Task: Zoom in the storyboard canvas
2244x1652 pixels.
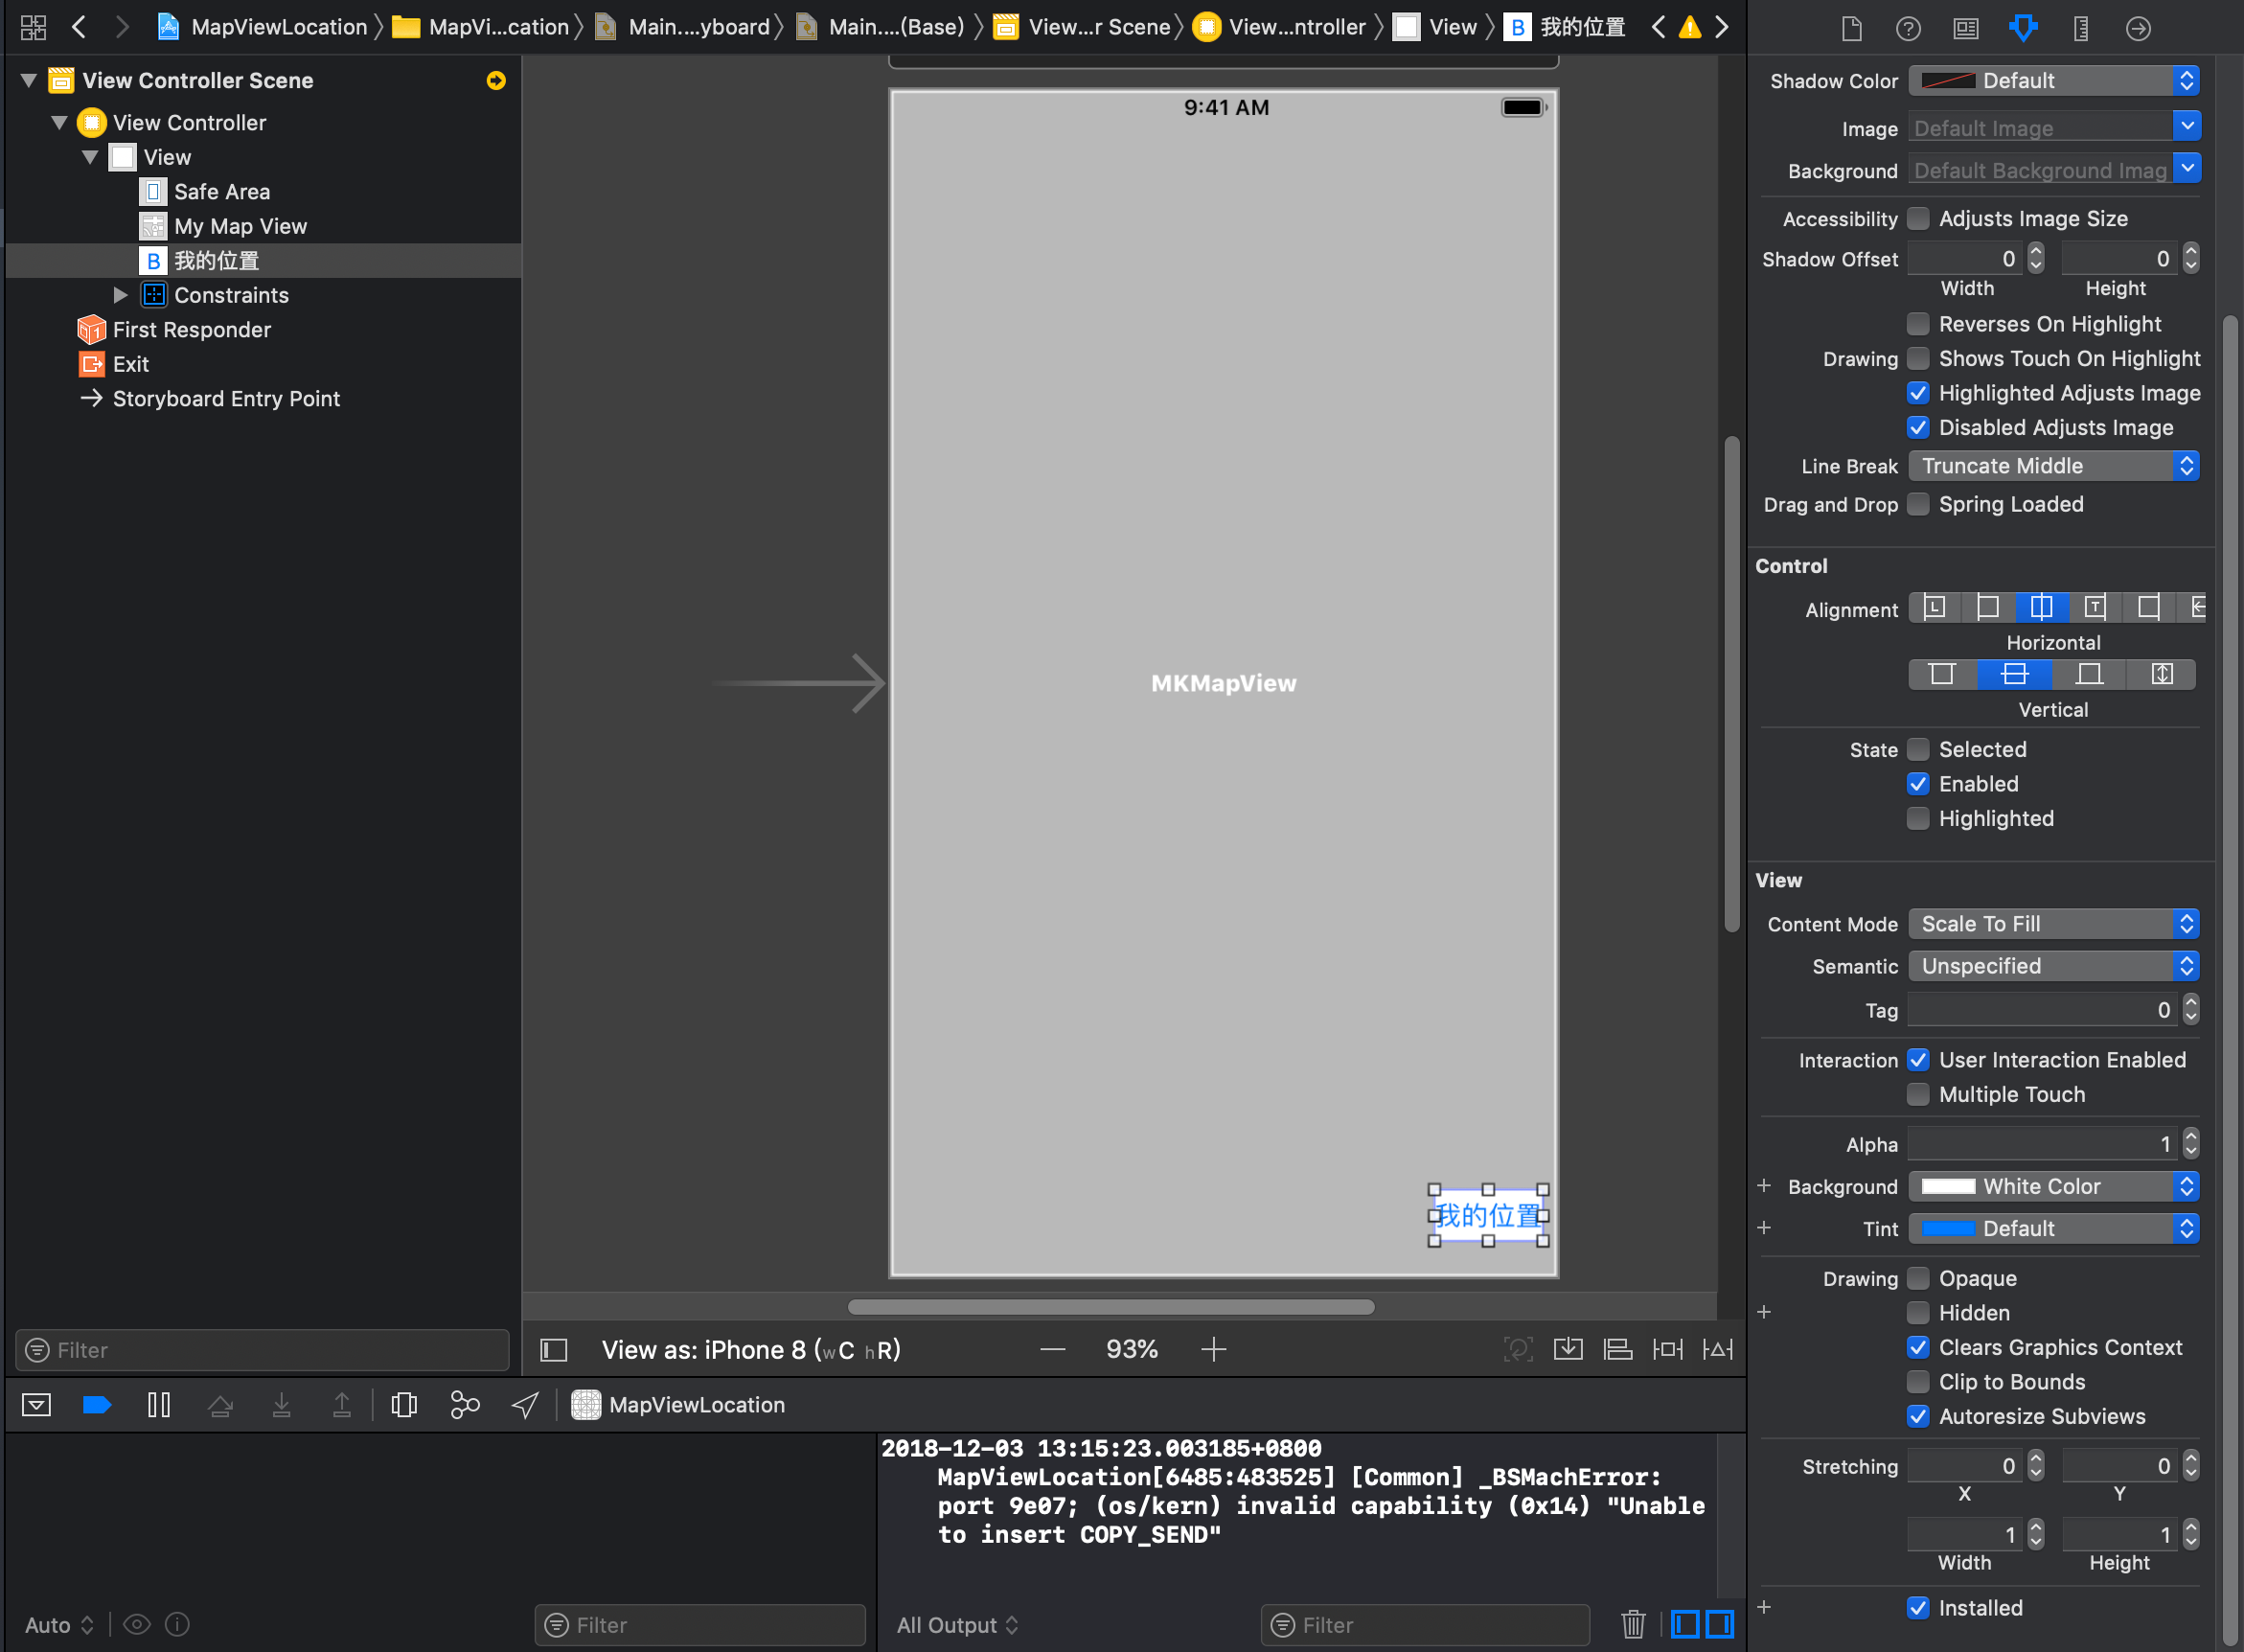Action: (x=1213, y=1350)
